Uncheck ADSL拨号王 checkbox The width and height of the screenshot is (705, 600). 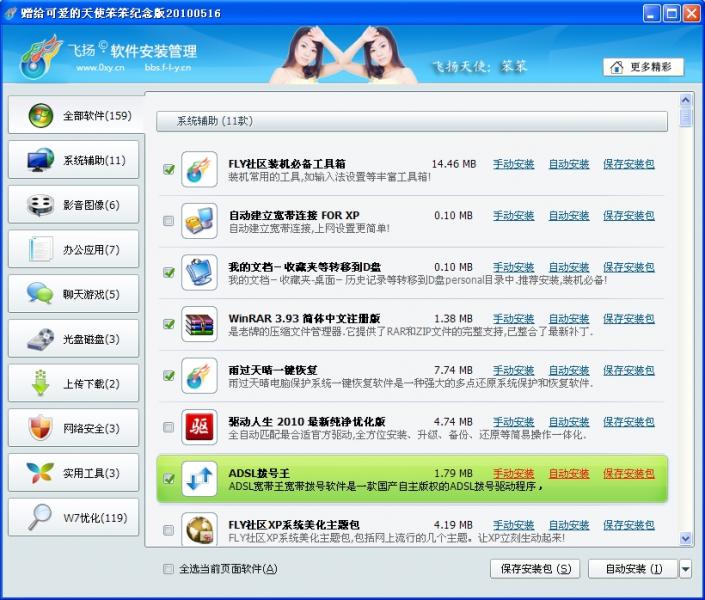point(169,479)
